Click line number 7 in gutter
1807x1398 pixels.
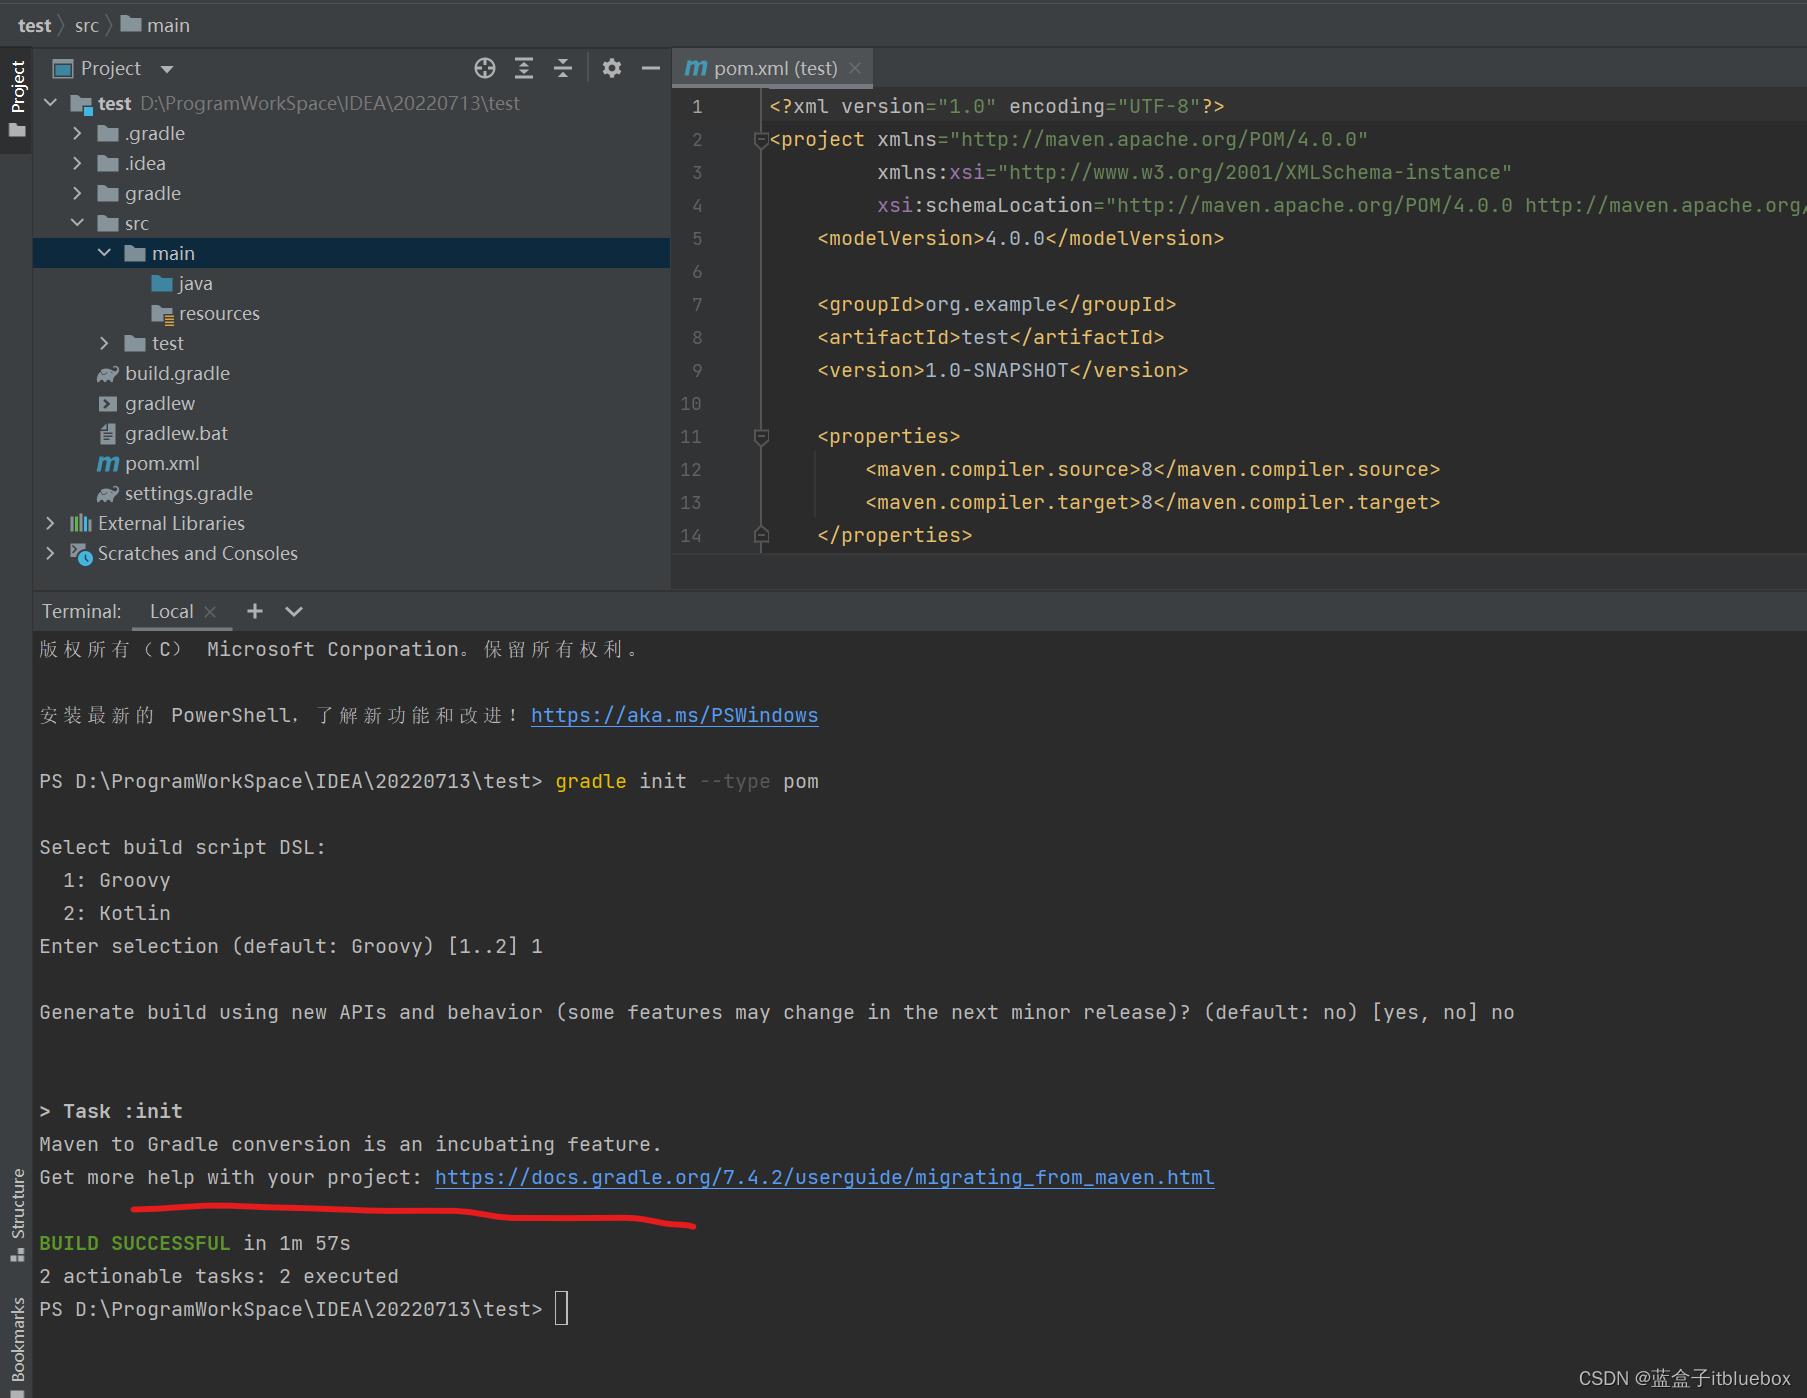(x=697, y=304)
